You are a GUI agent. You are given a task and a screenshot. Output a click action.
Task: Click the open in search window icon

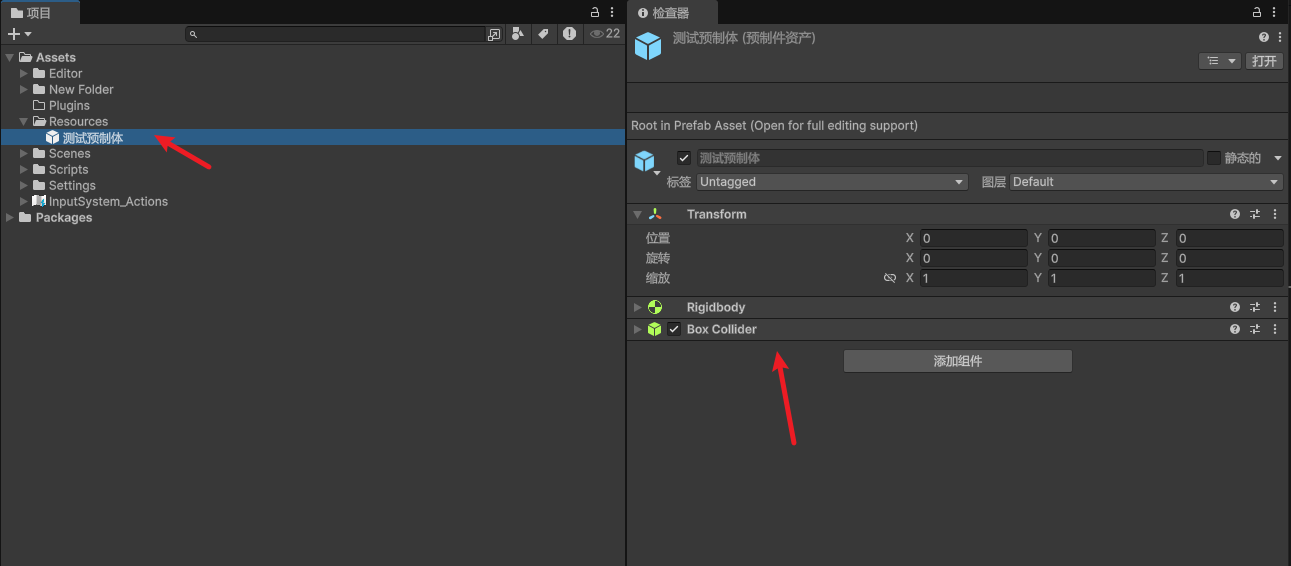tap(494, 34)
